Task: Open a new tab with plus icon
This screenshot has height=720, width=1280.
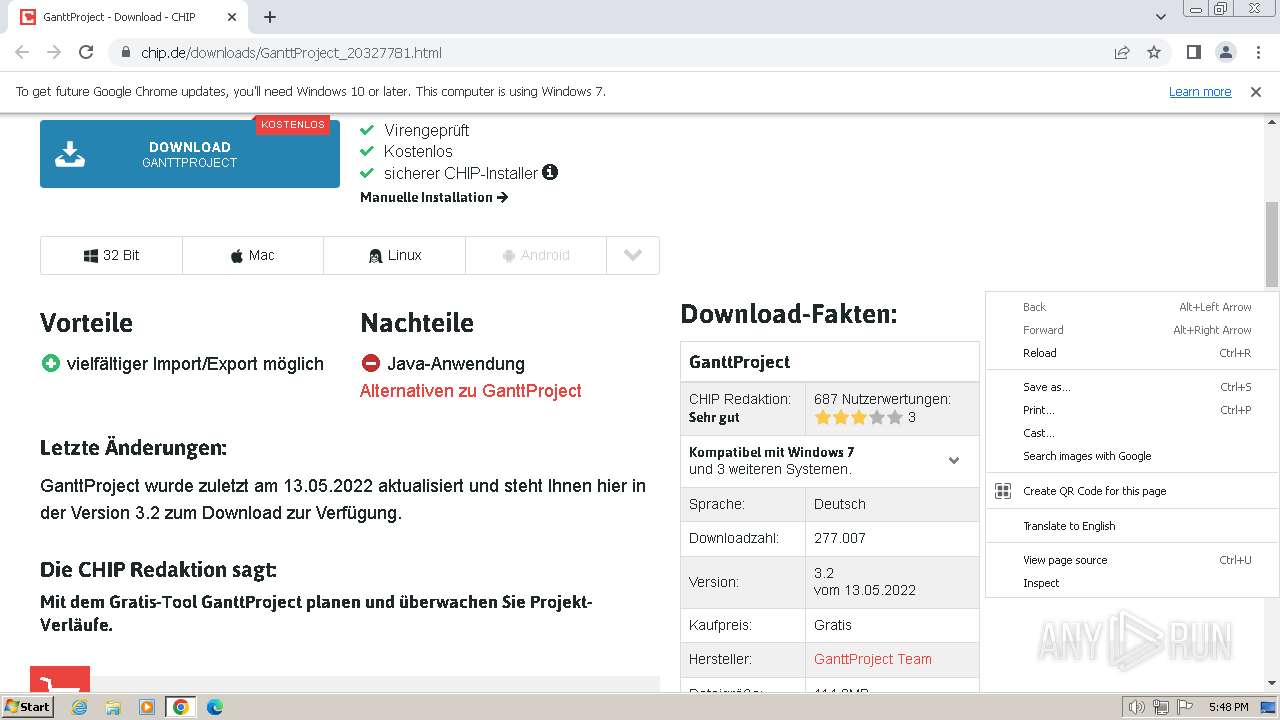Action: [270, 17]
